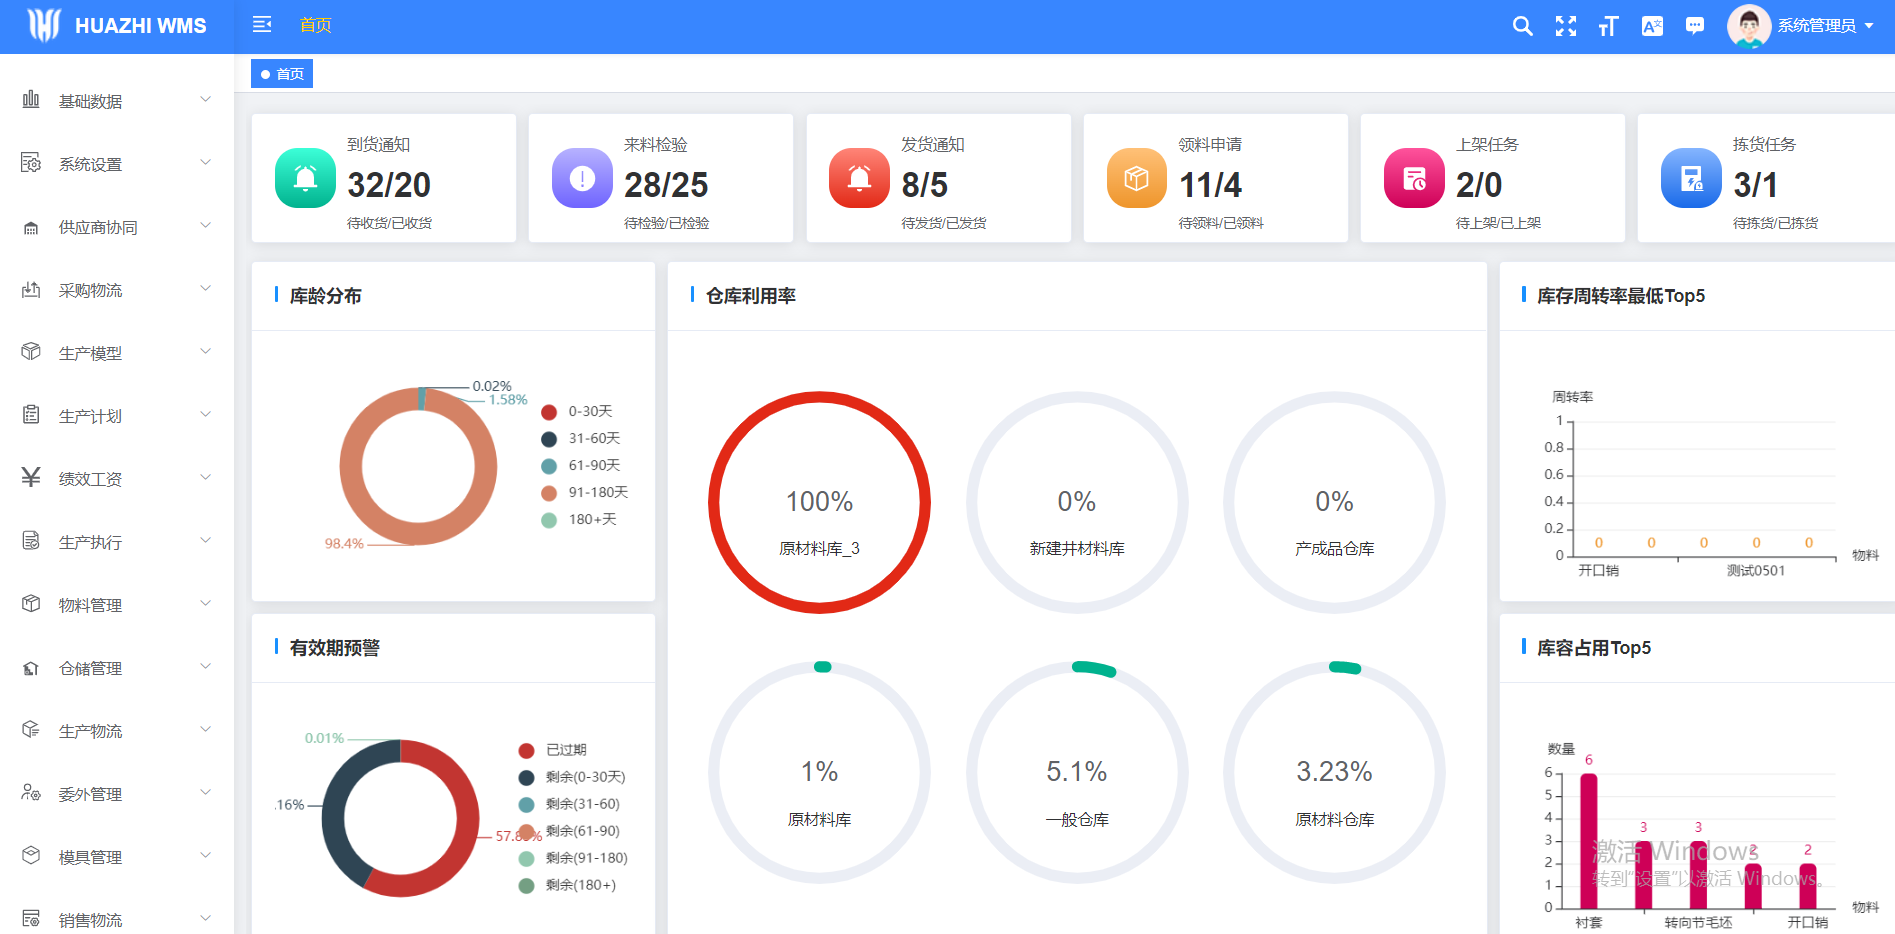This screenshot has height=934, width=1895.
Task: Click the tallest 村套 bar in 库容占用Top5
Action: (1588, 840)
